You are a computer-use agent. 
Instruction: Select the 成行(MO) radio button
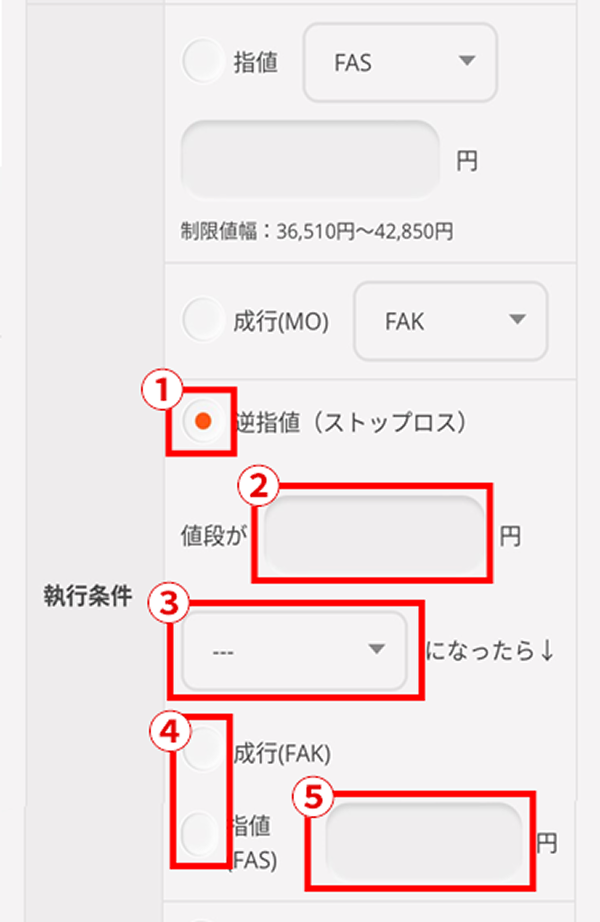[204, 320]
